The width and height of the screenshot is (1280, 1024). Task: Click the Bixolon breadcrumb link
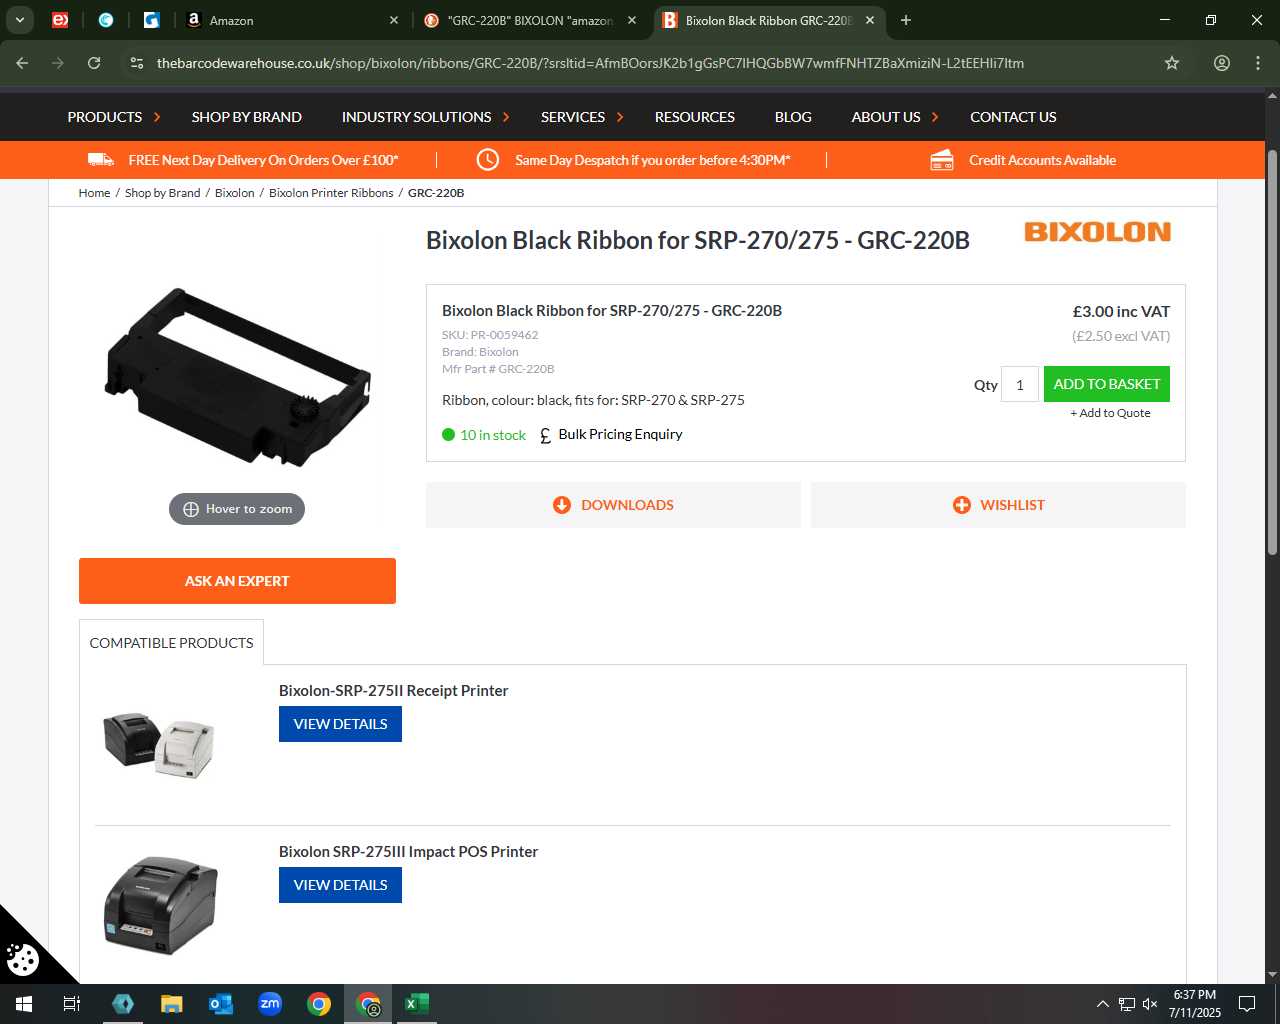[x=234, y=193]
